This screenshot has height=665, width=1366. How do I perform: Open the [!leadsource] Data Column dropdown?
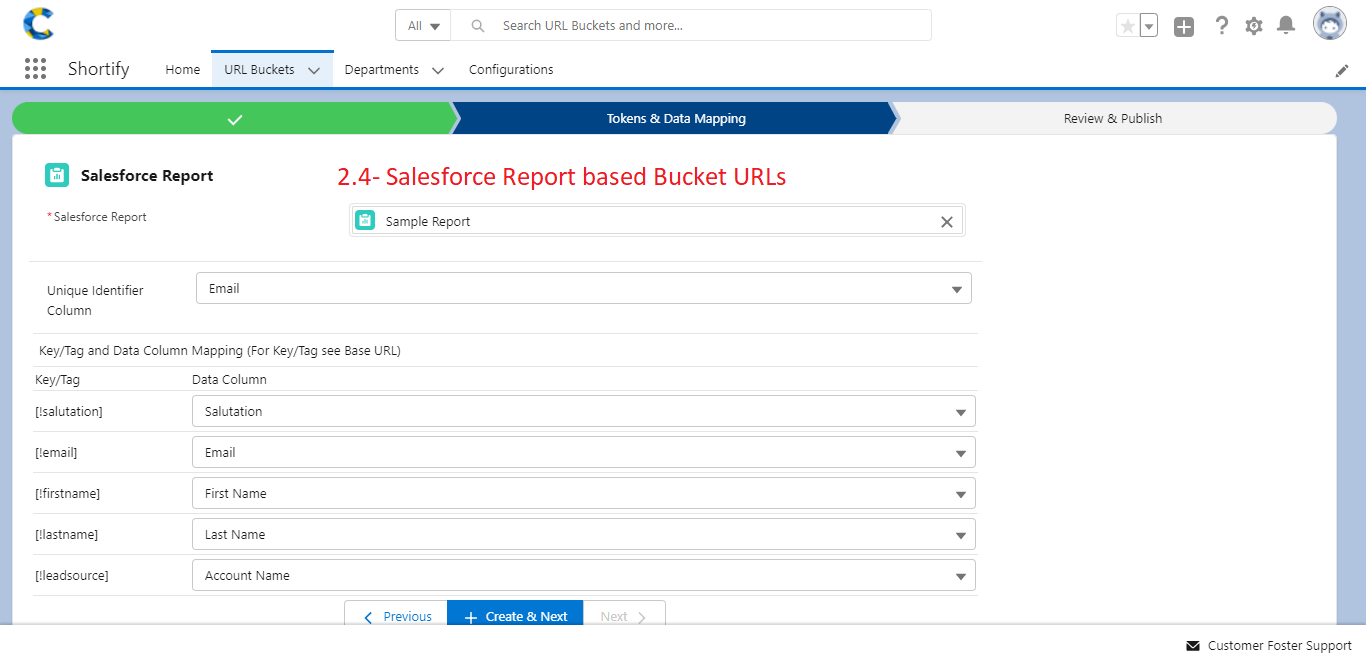(960, 575)
